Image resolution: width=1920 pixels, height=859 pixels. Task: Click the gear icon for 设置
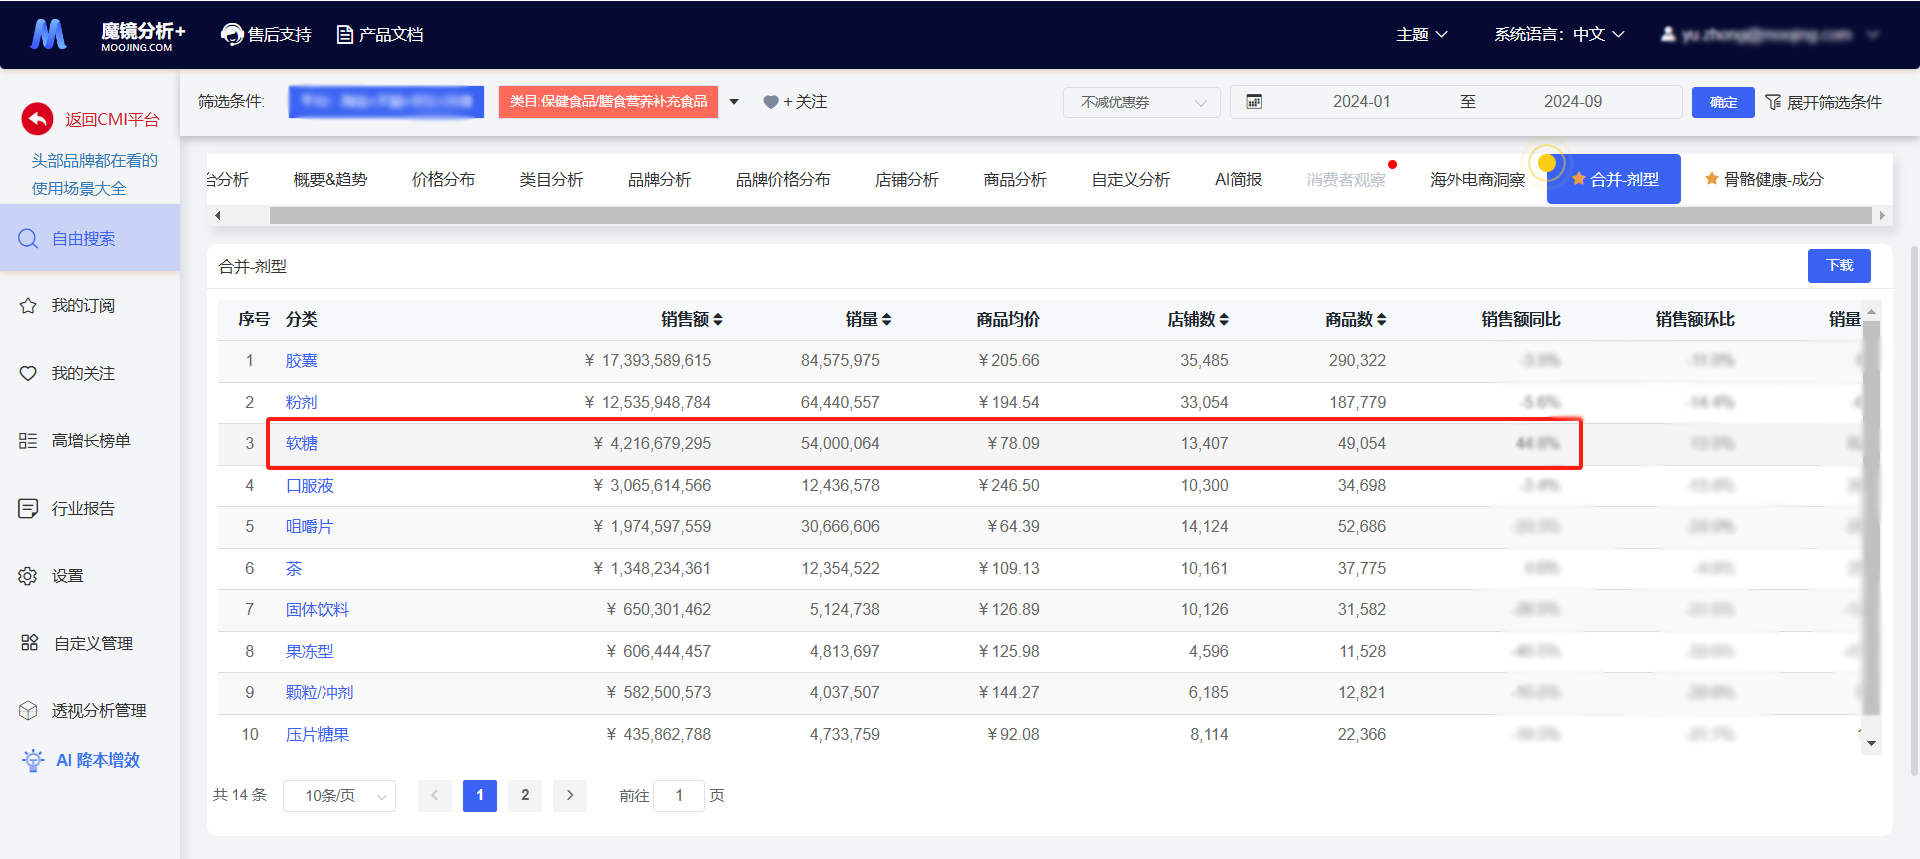pyautogui.click(x=28, y=576)
